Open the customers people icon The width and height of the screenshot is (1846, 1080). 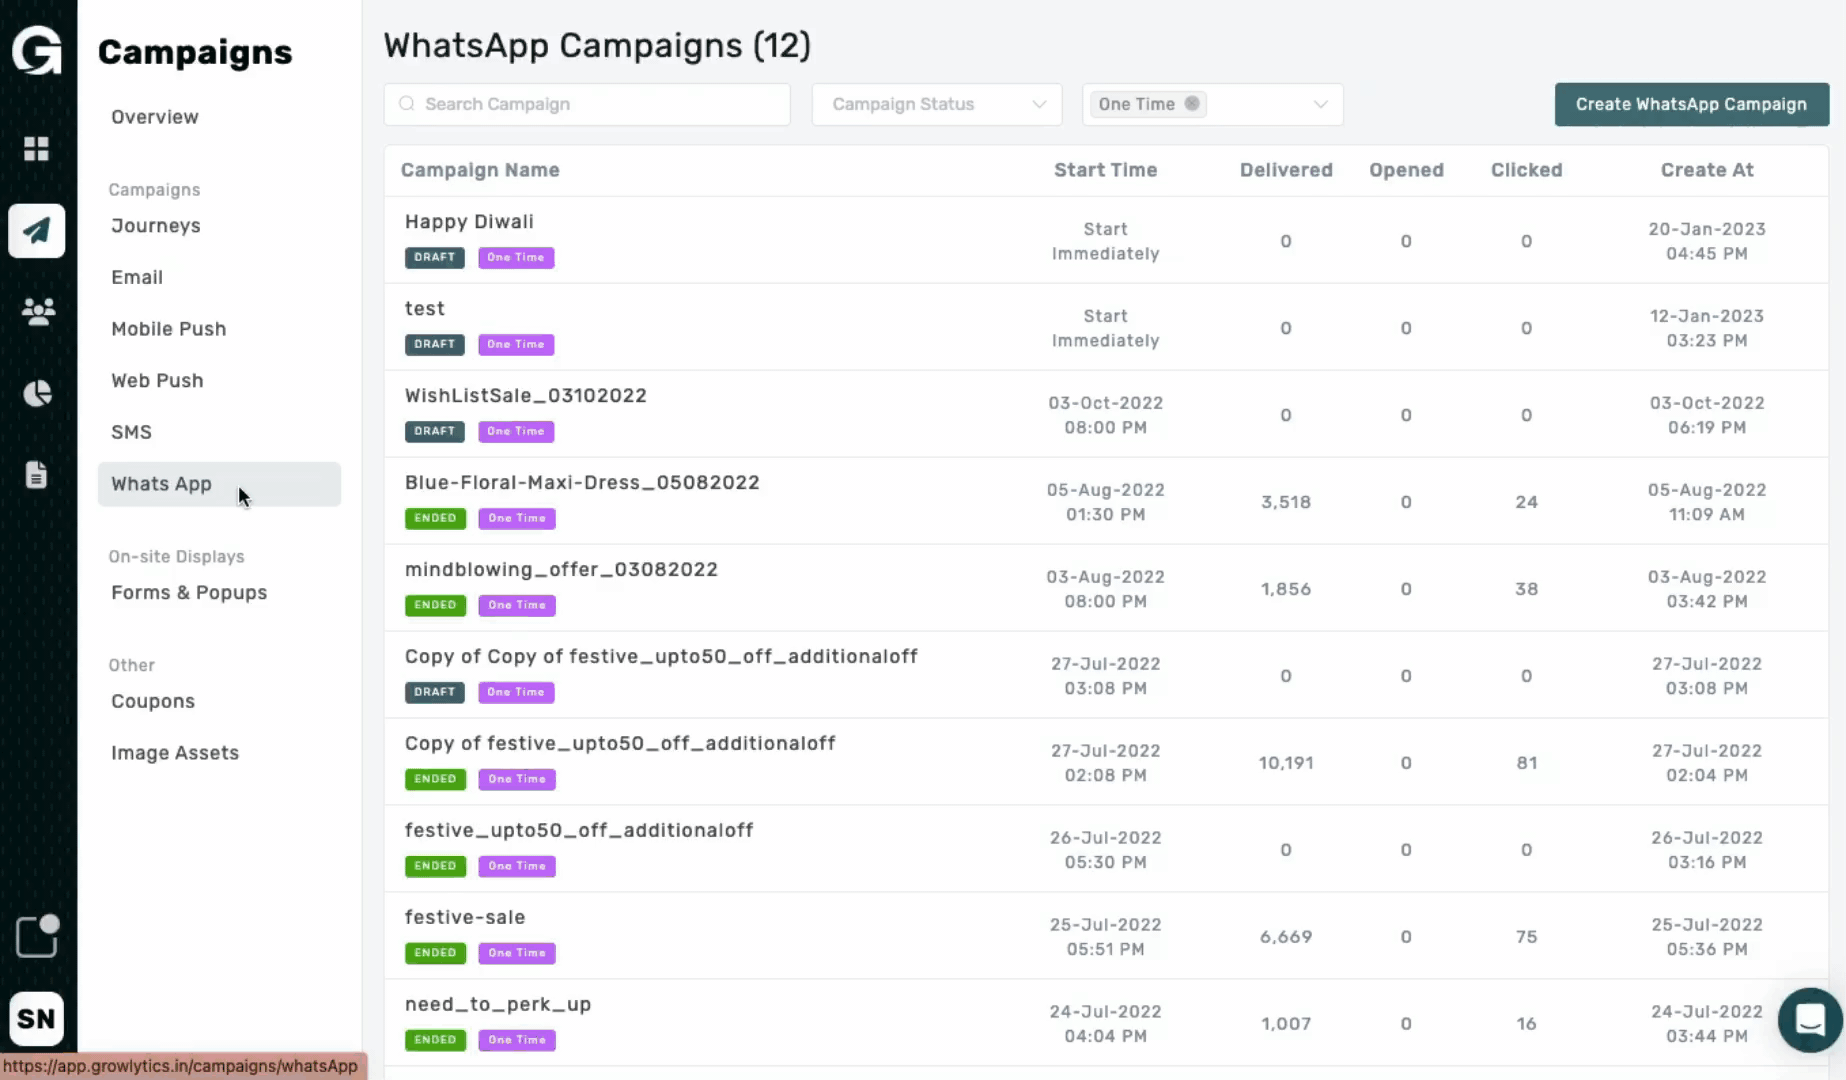(x=37, y=312)
